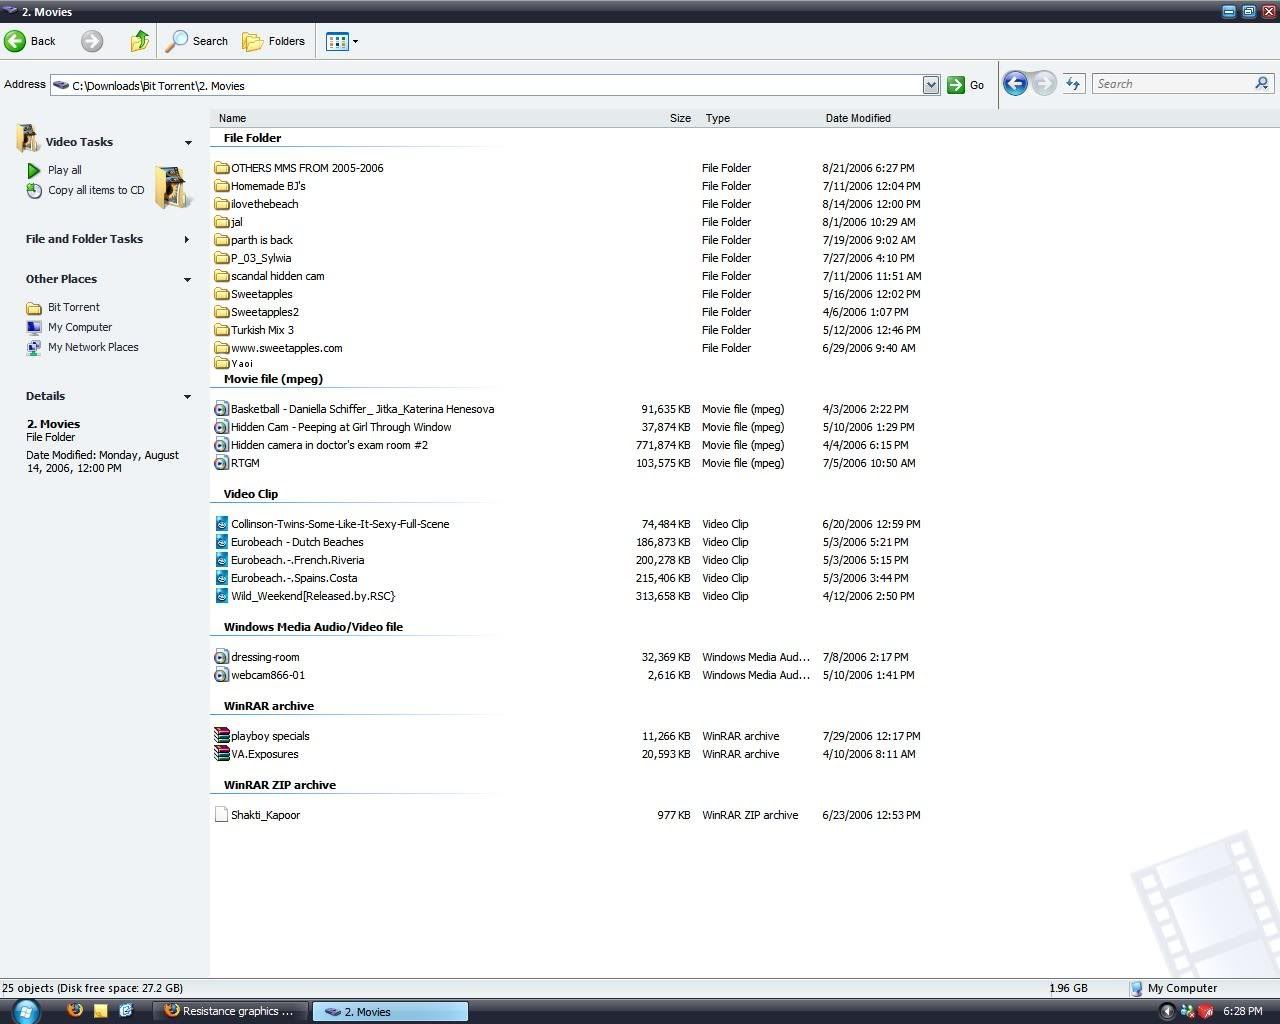Click the RTGM movie file icon
Image resolution: width=1280 pixels, height=1024 pixels.
222,463
